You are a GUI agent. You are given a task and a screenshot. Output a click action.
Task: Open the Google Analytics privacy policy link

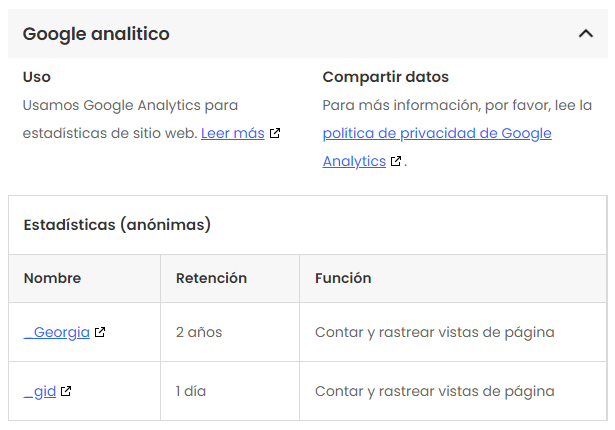click(436, 133)
